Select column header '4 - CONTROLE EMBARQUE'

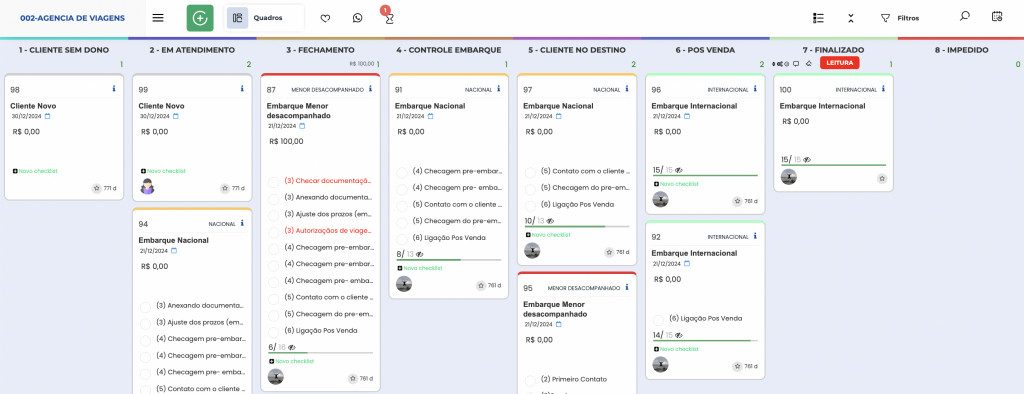click(x=448, y=50)
